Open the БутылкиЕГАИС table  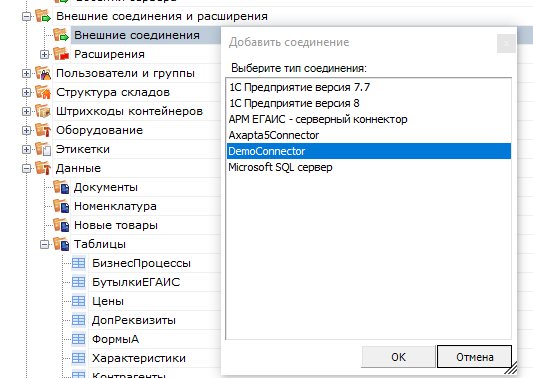coord(136,282)
